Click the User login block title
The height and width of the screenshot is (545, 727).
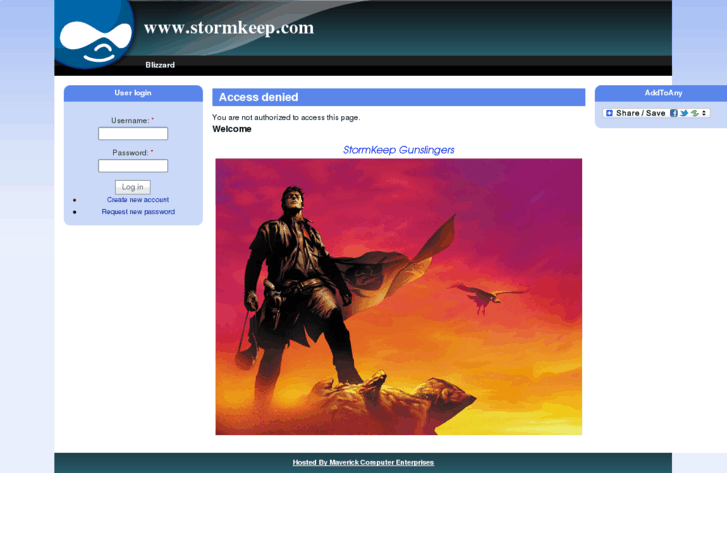pos(133,93)
